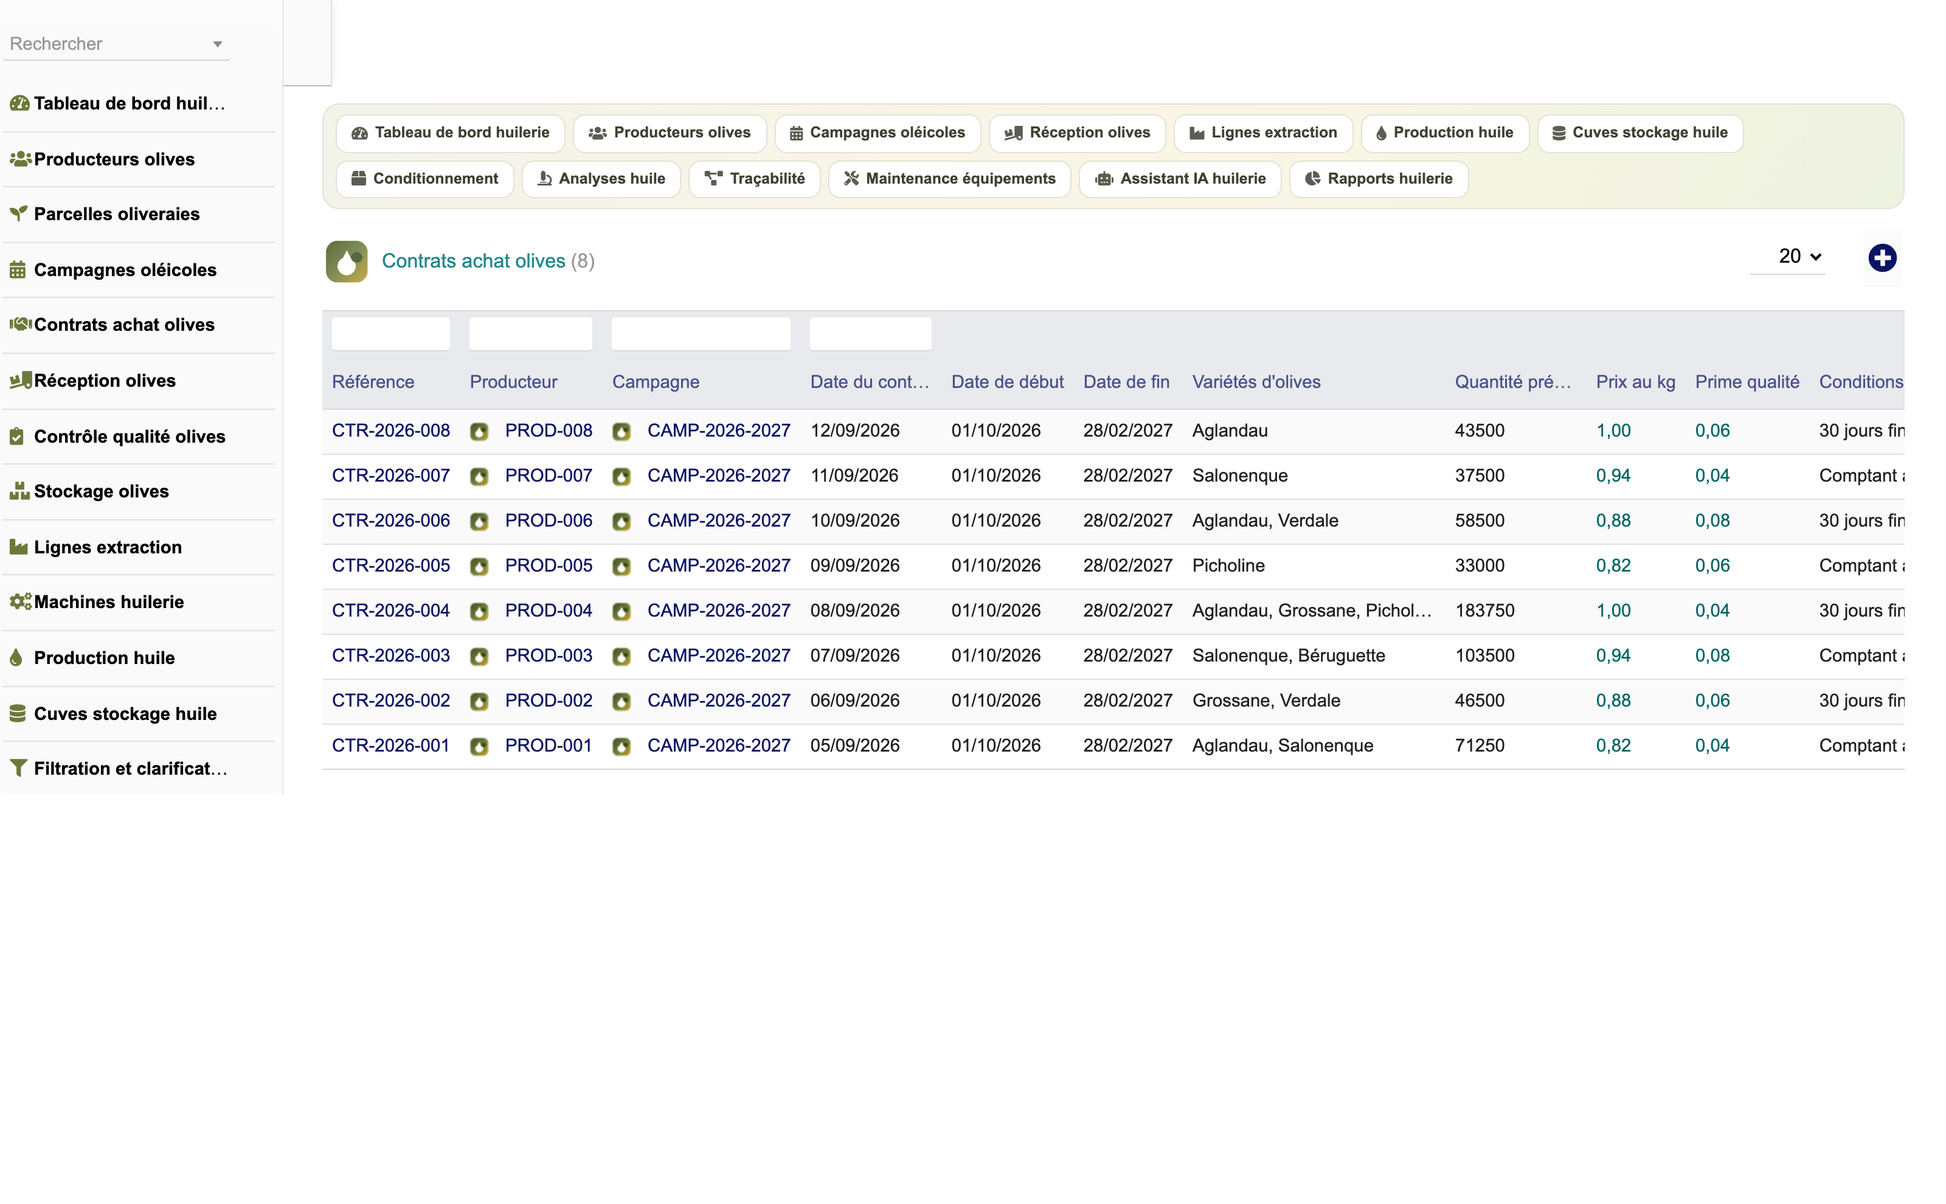This screenshot has width=1946, height=1204.
Task: Click prime 0,08 in CTR-2026-006 row
Action: tap(1712, 521)
